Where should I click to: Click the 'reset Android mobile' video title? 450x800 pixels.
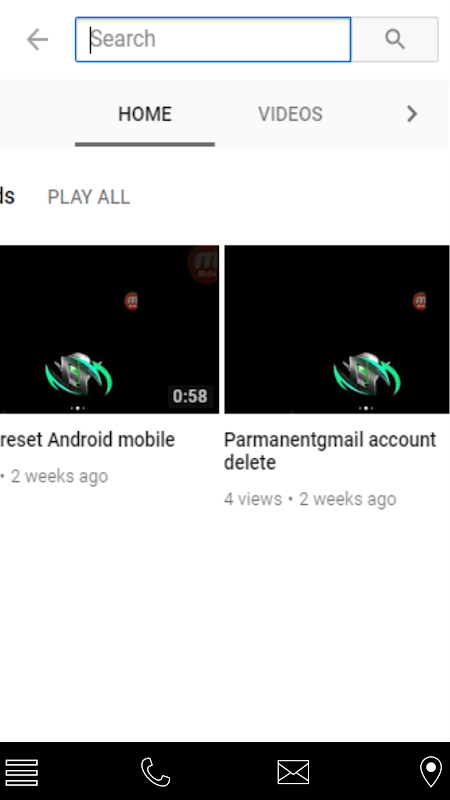(87, 440)
